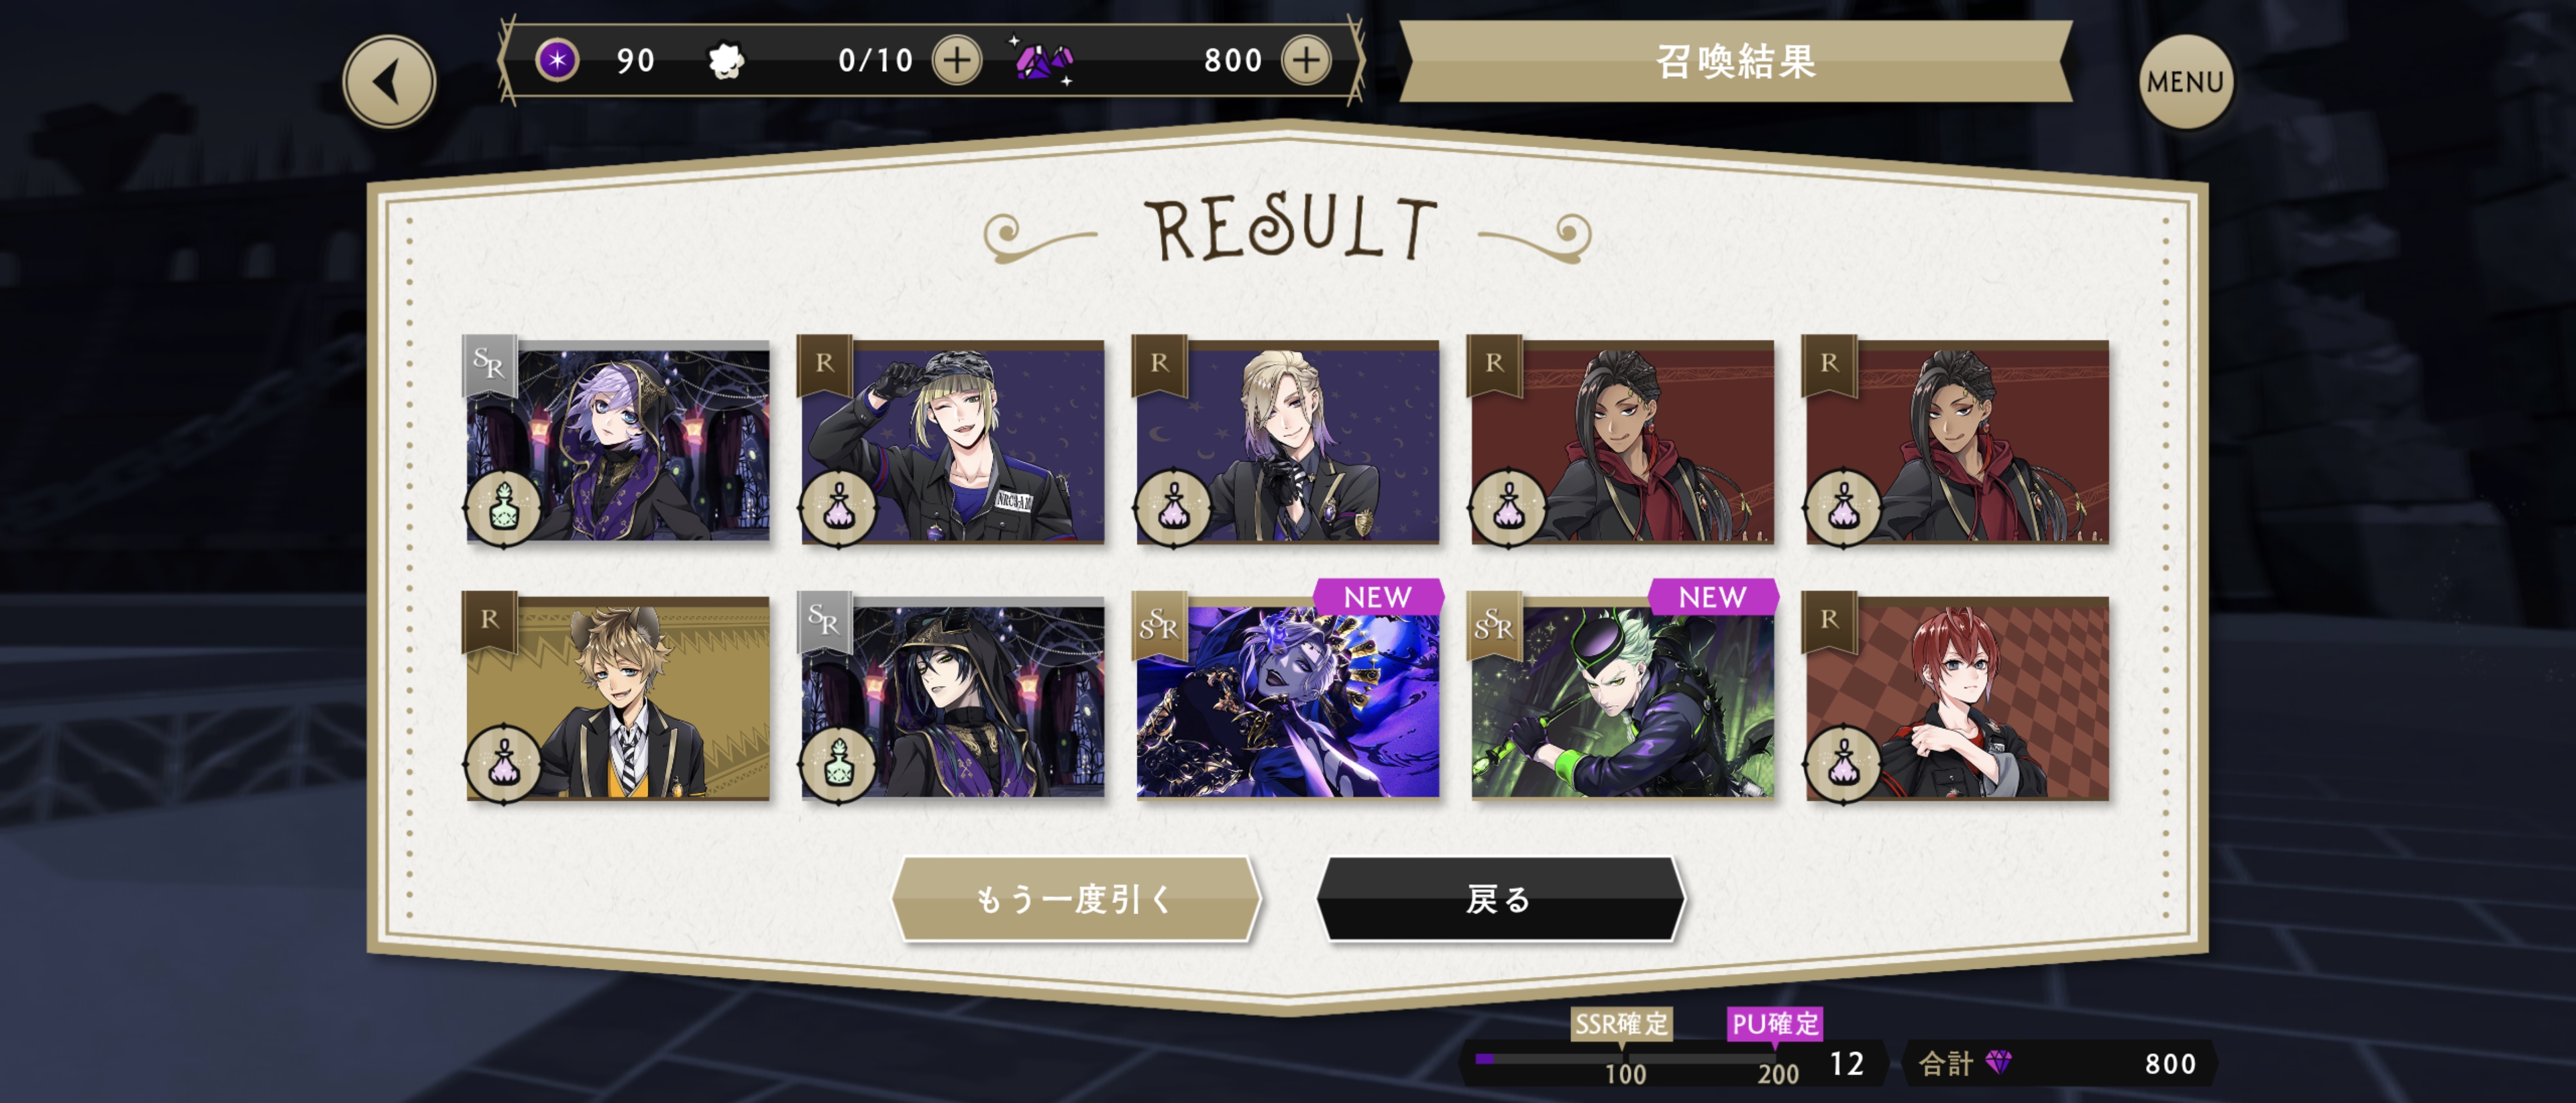Add gems with the plus icon
The width and height of the screenshot is (2576, 1103).
tap(1306, 60)
